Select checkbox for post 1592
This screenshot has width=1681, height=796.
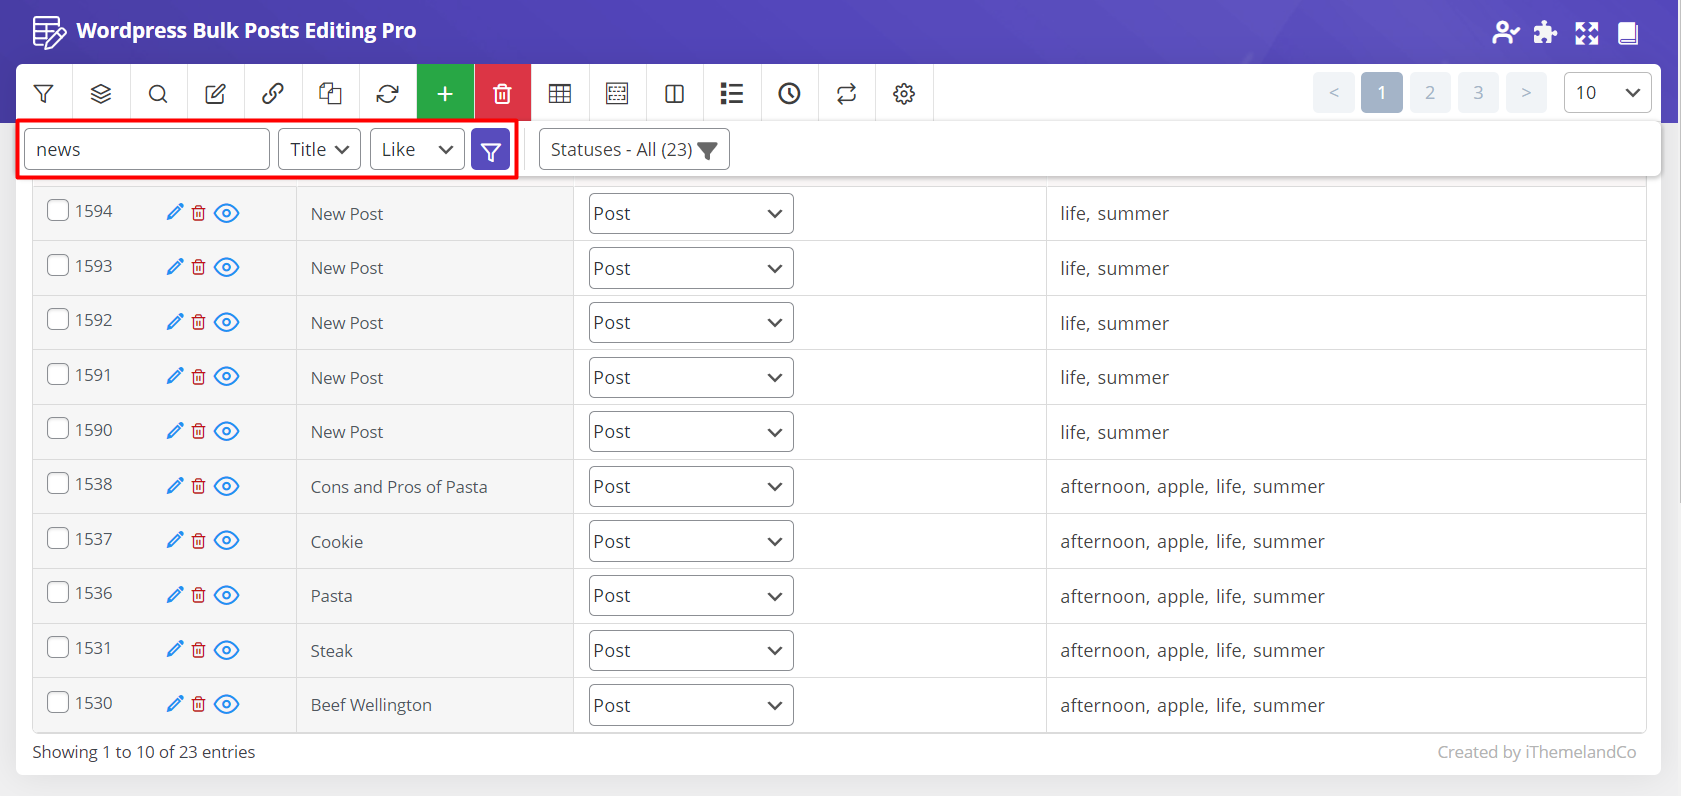[x=58, y=319]
